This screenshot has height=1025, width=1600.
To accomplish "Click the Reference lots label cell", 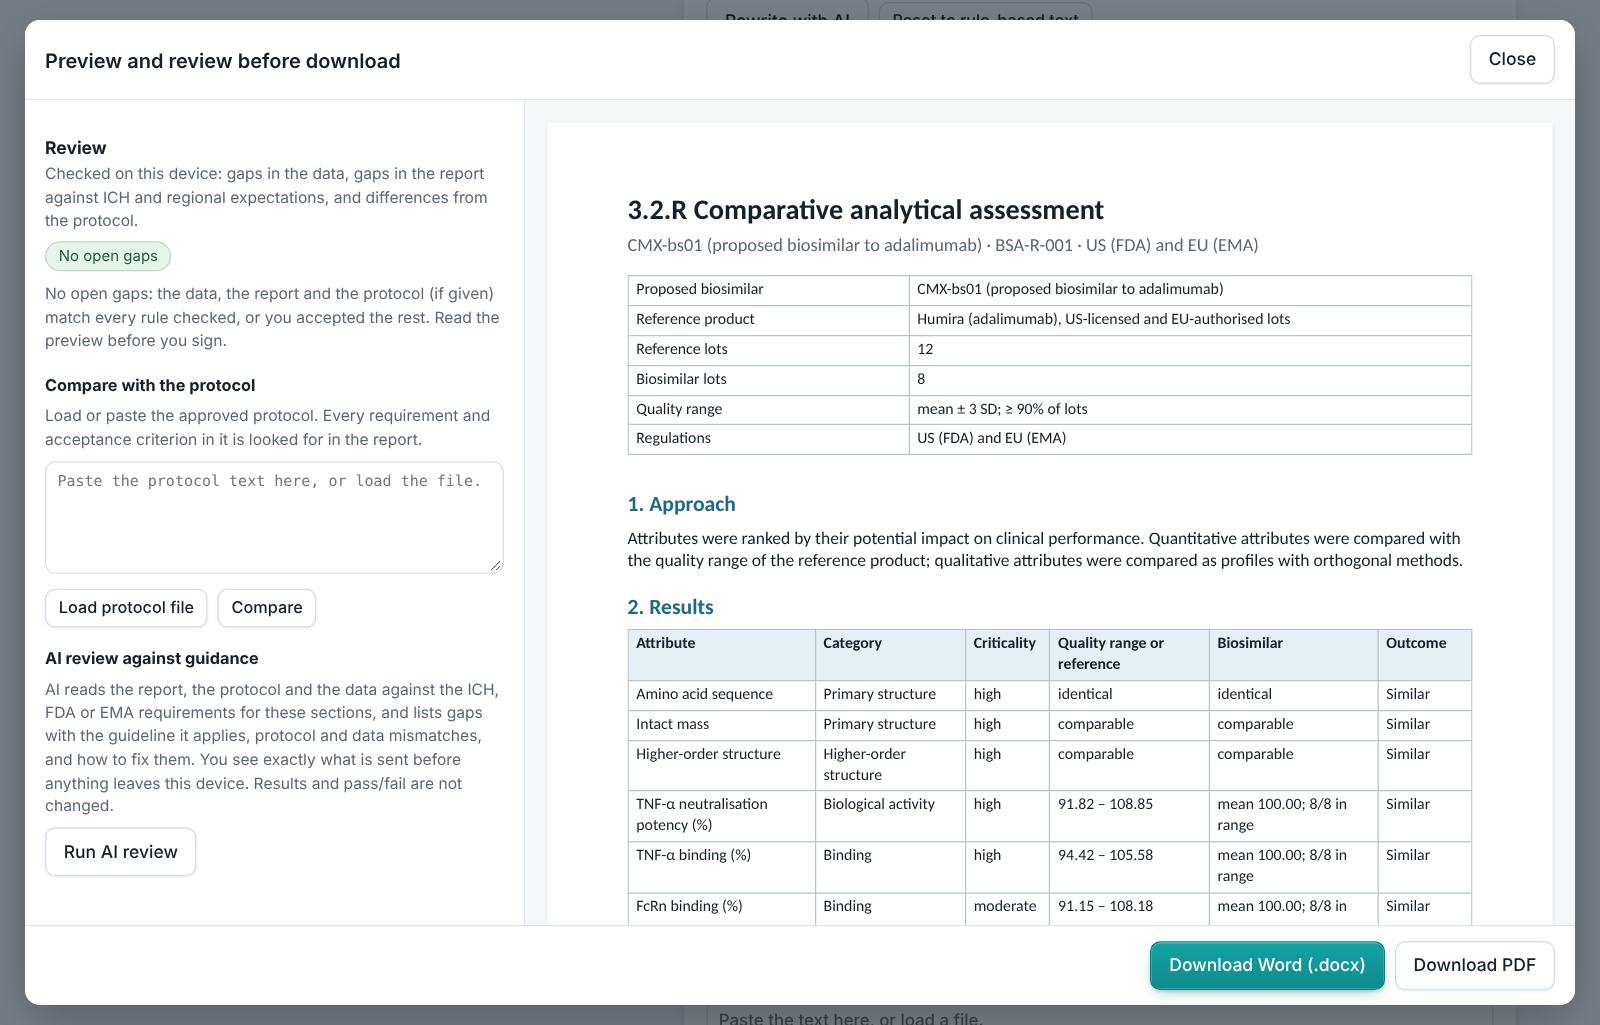I will coord(768,350).
